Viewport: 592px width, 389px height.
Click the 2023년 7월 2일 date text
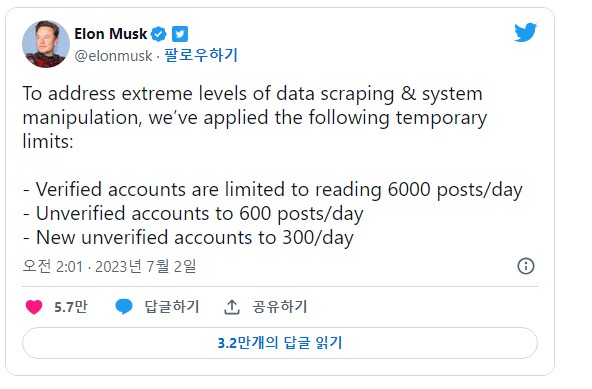click(x=145, y=266)
